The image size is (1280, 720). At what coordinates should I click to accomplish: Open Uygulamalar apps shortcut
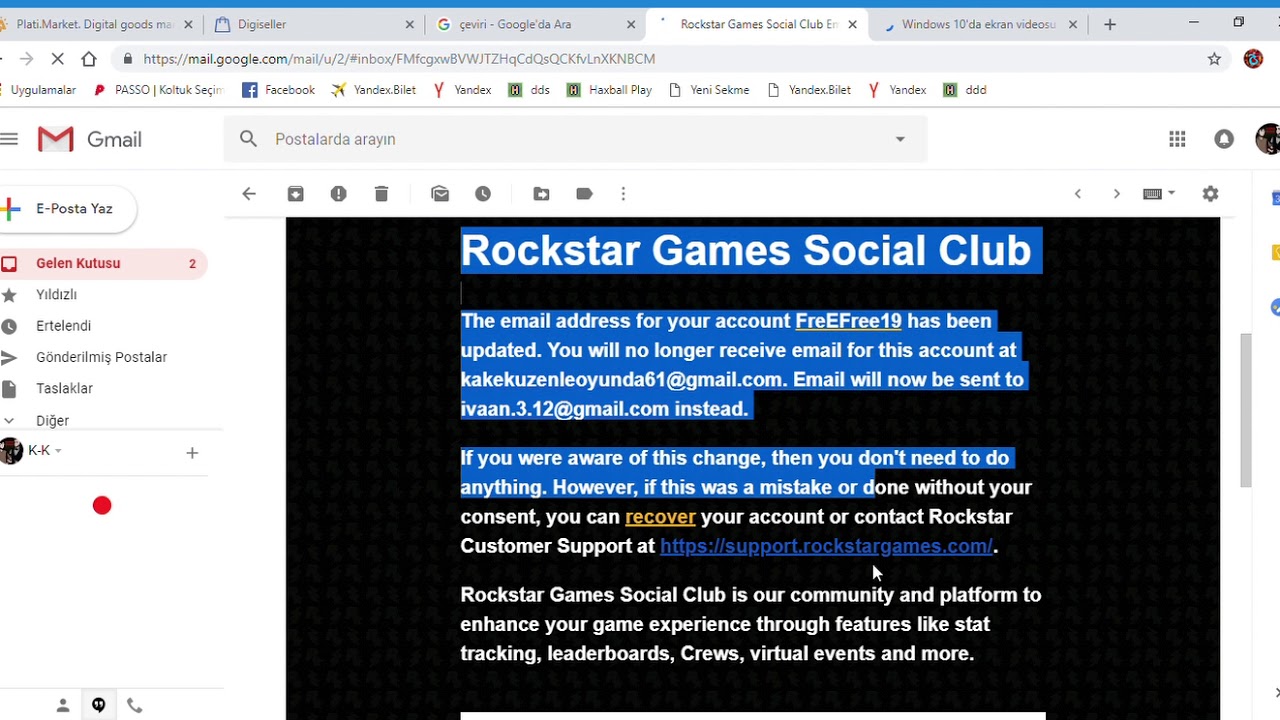pos(38,90)
